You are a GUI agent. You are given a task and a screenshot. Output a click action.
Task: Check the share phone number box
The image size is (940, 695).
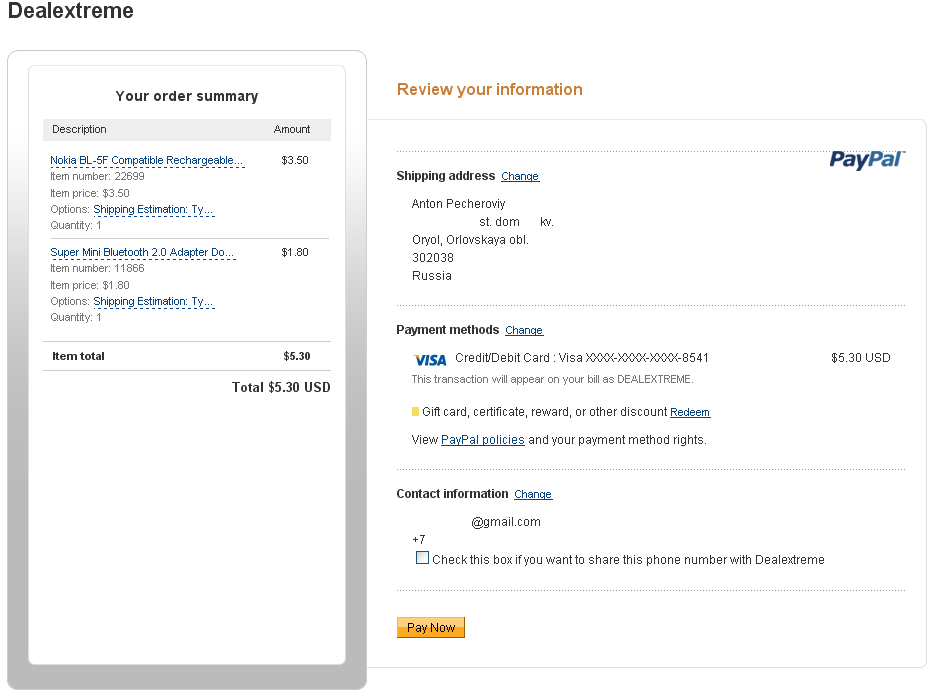423,558
